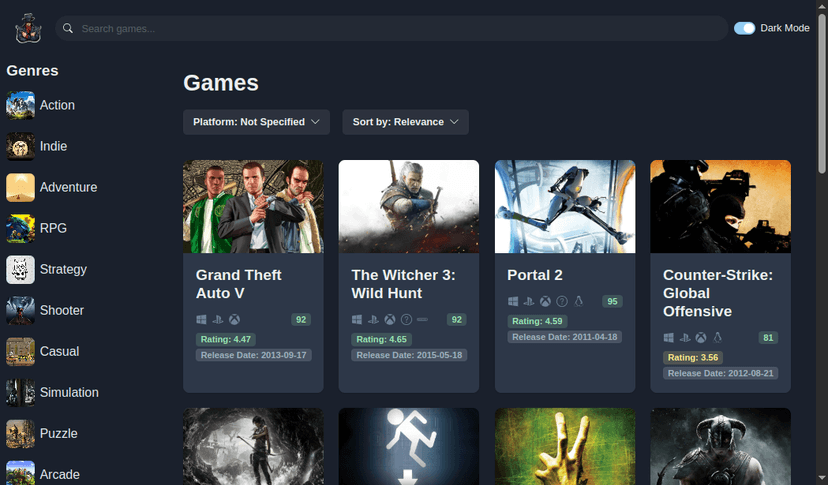
Task: Toggle the Dark Mode switch
Action: 745,28
